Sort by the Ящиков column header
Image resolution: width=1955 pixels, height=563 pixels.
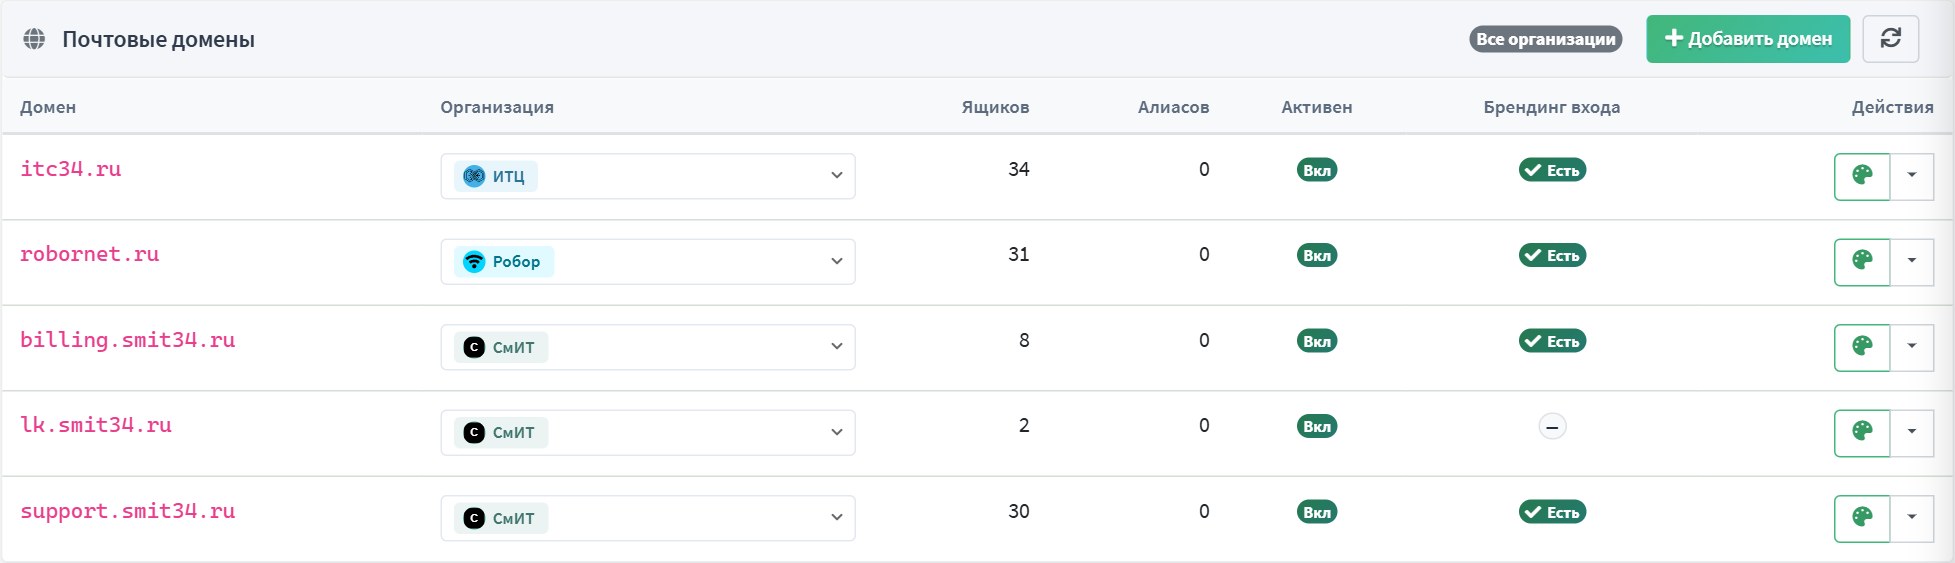tap(995, 107)
